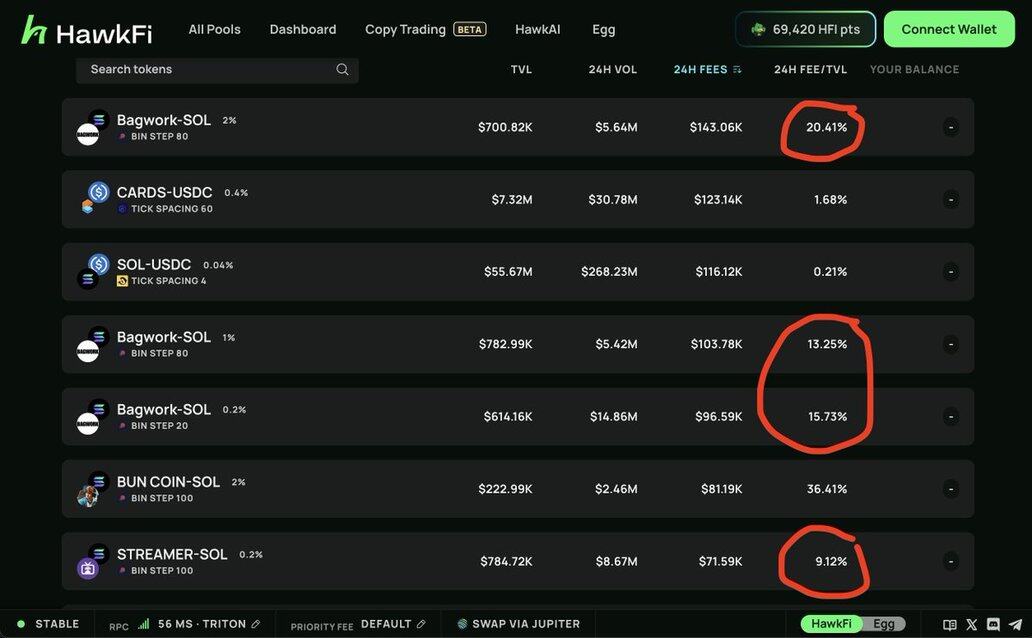Open the X (Twitter) icon in footer
Viewport: 1032px width, 638px height.
[971, 624]
